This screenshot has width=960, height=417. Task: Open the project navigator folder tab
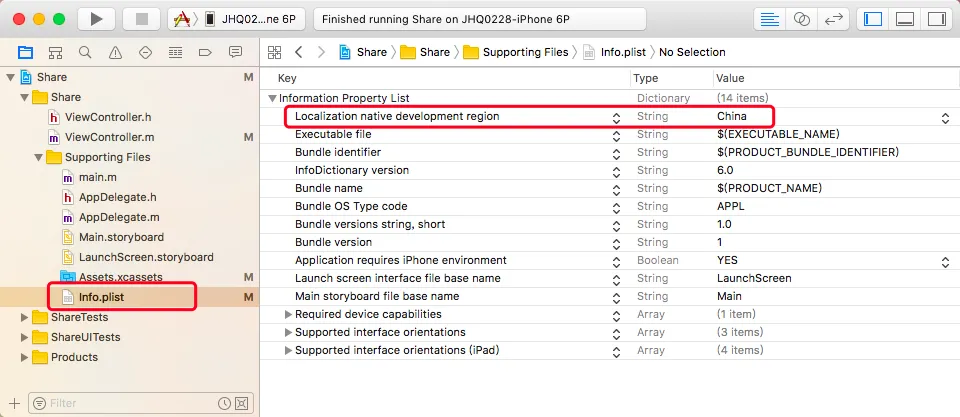pyautogui.click(x=25, y=52)
